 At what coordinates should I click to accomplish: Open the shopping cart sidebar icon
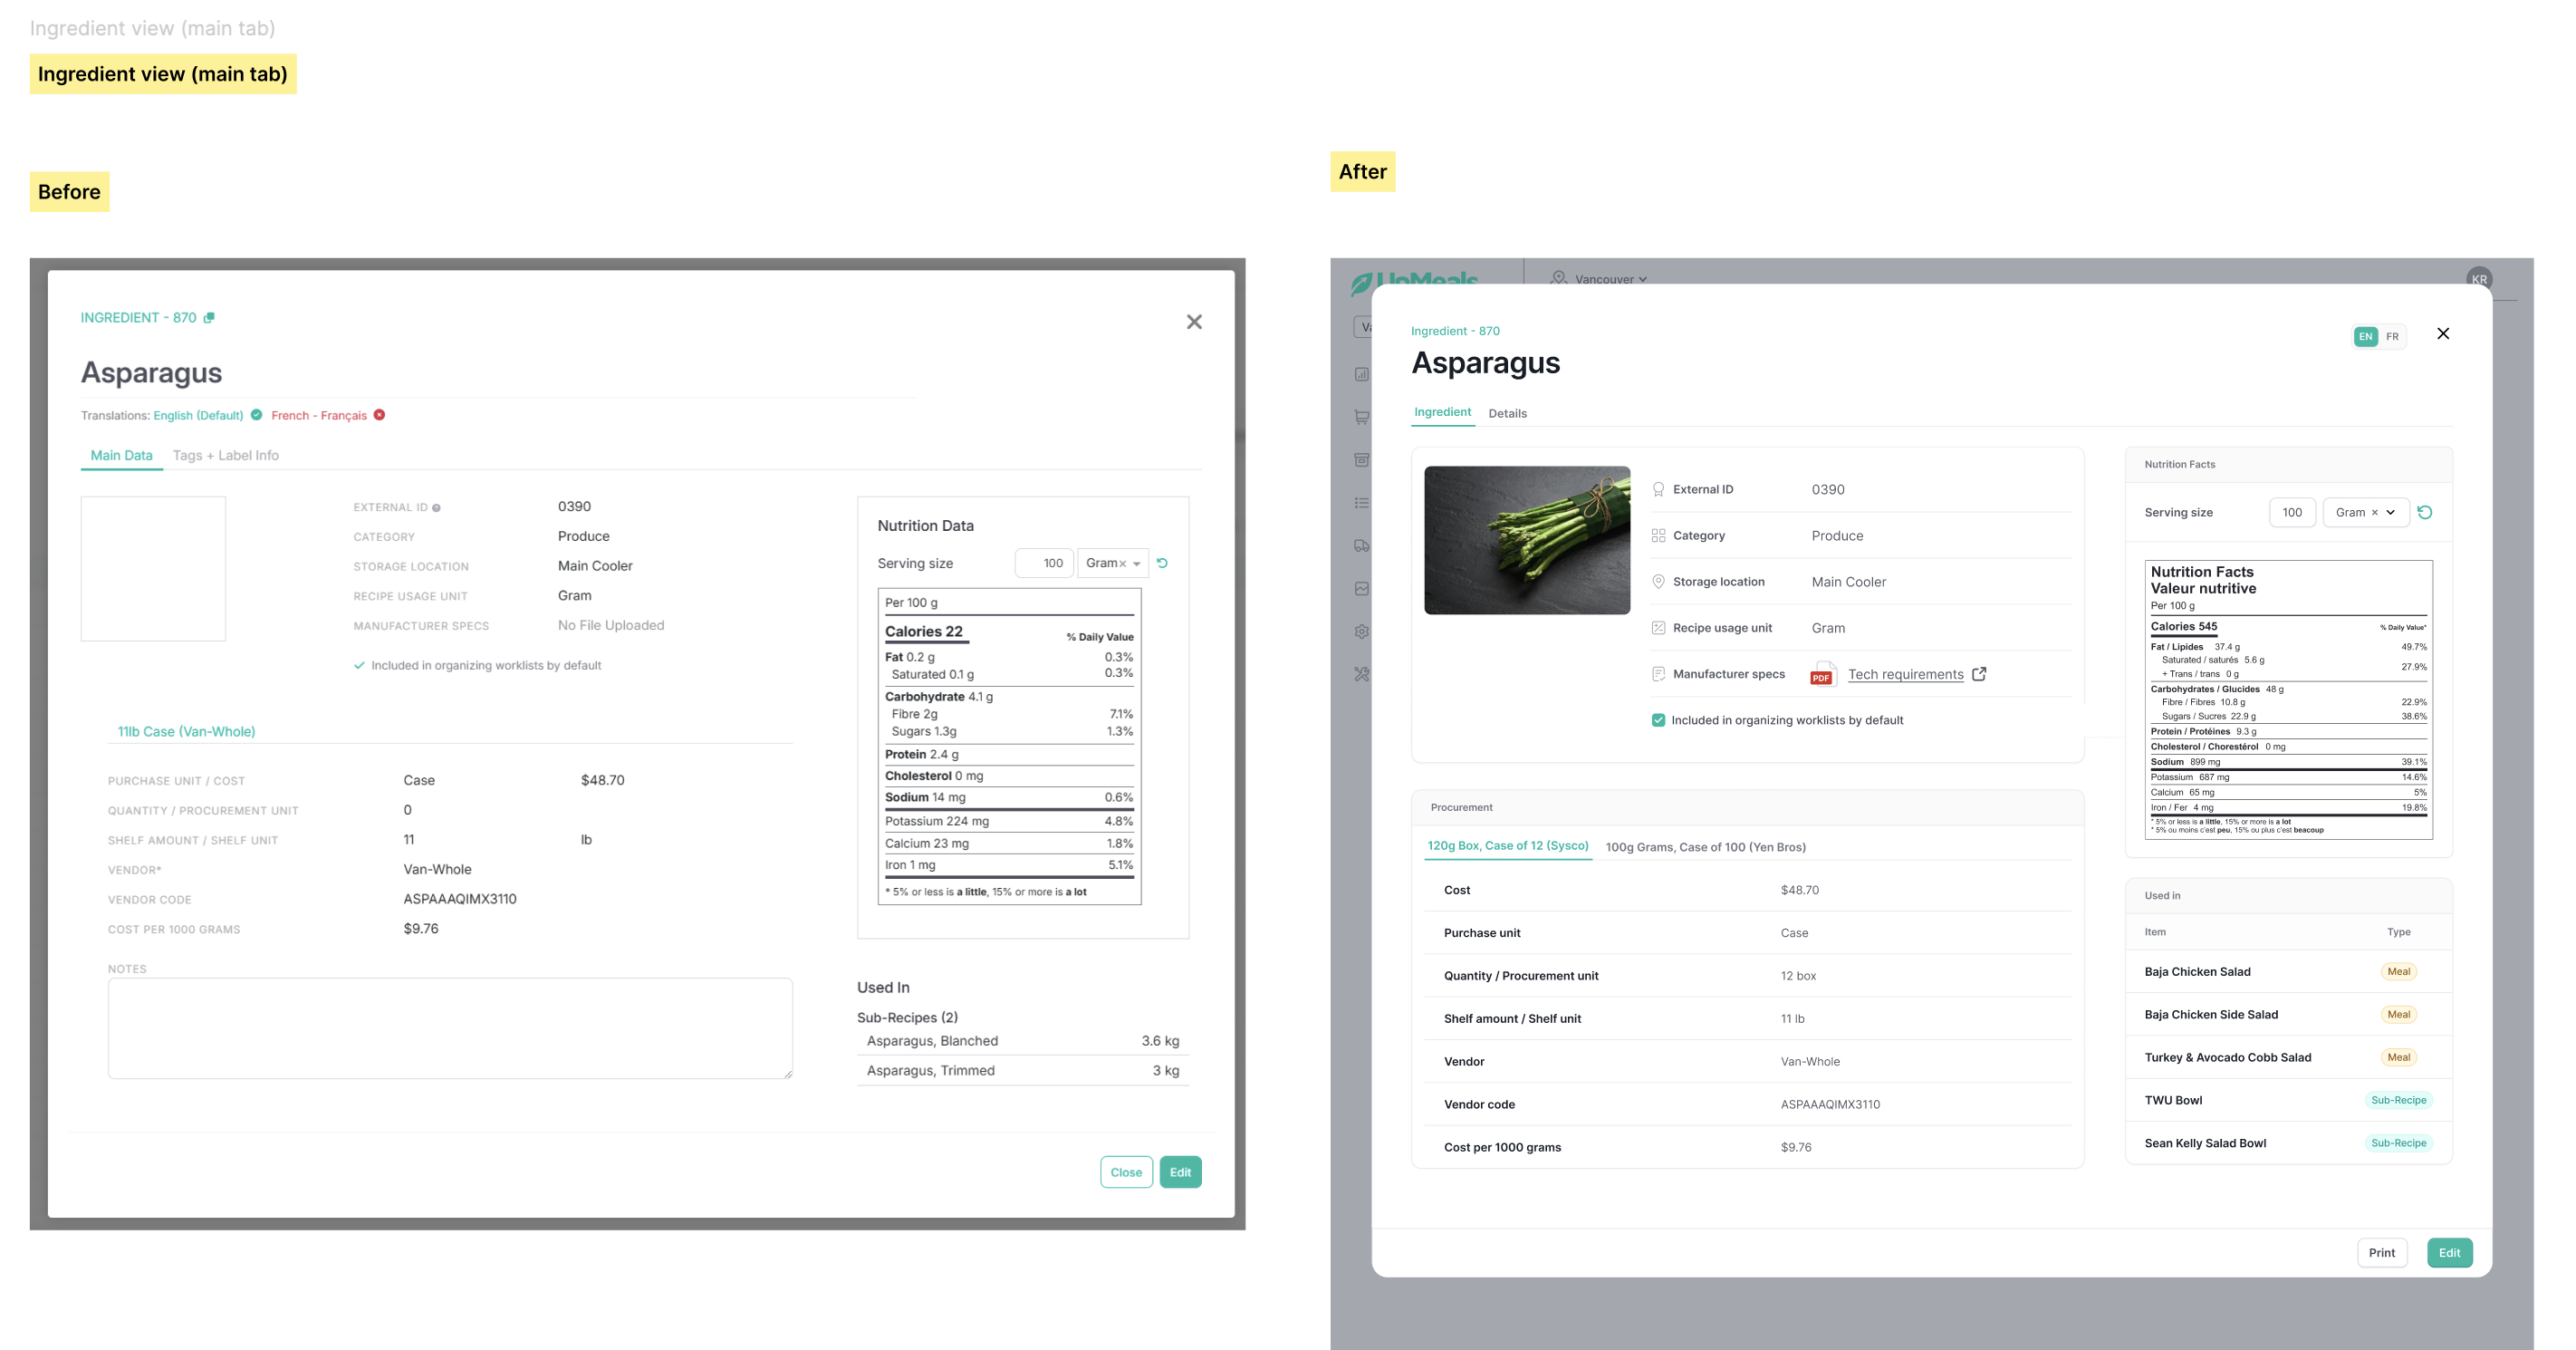(1361, 417)
